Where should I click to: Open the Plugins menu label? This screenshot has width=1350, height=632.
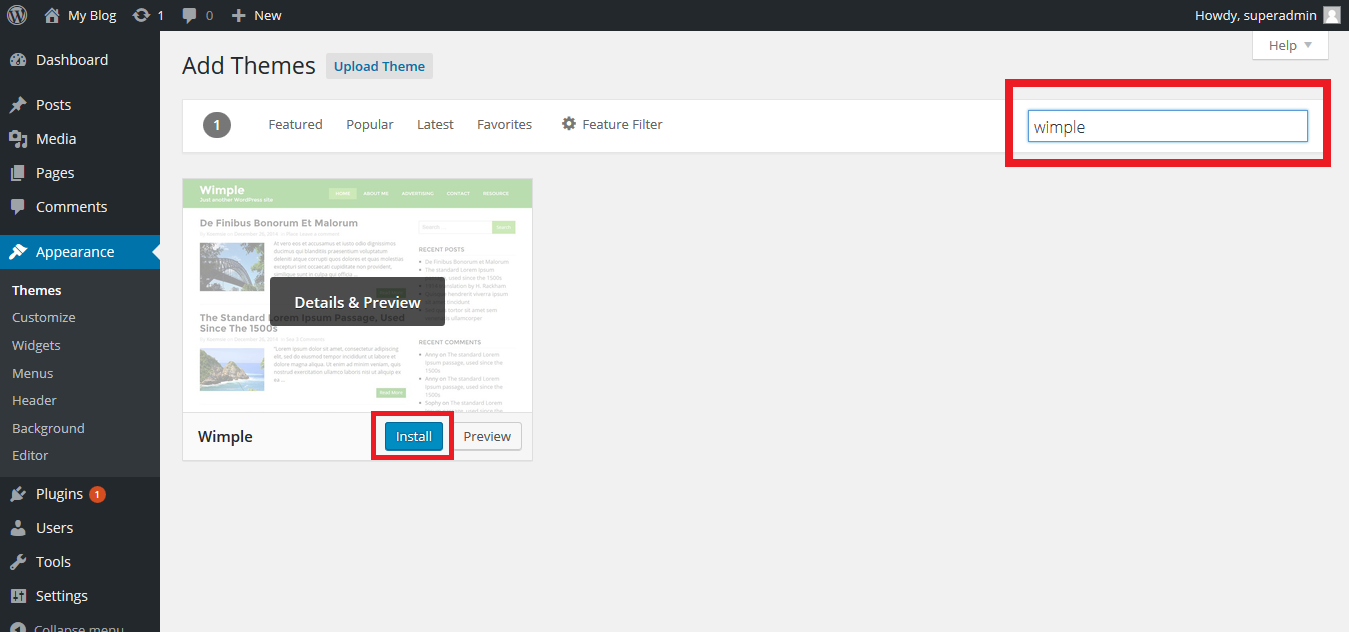click(x=59, y=494)
